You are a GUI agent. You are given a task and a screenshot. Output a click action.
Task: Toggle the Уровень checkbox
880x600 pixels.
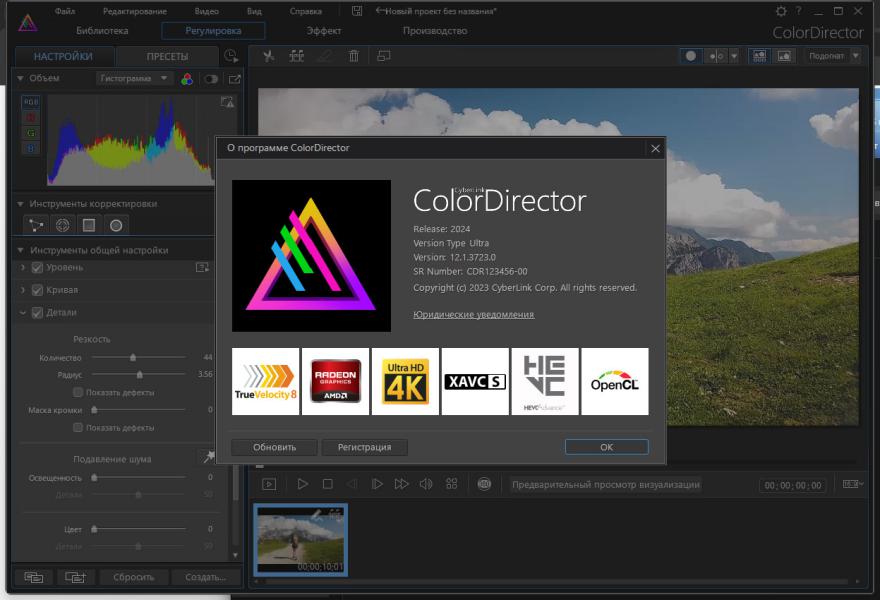coord(37,268)
